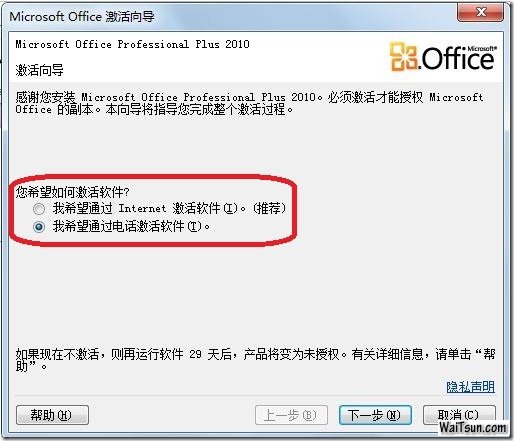Click the 您希望如何激活软件? question label
Screen dimensions: 514x441
(72, 192)
